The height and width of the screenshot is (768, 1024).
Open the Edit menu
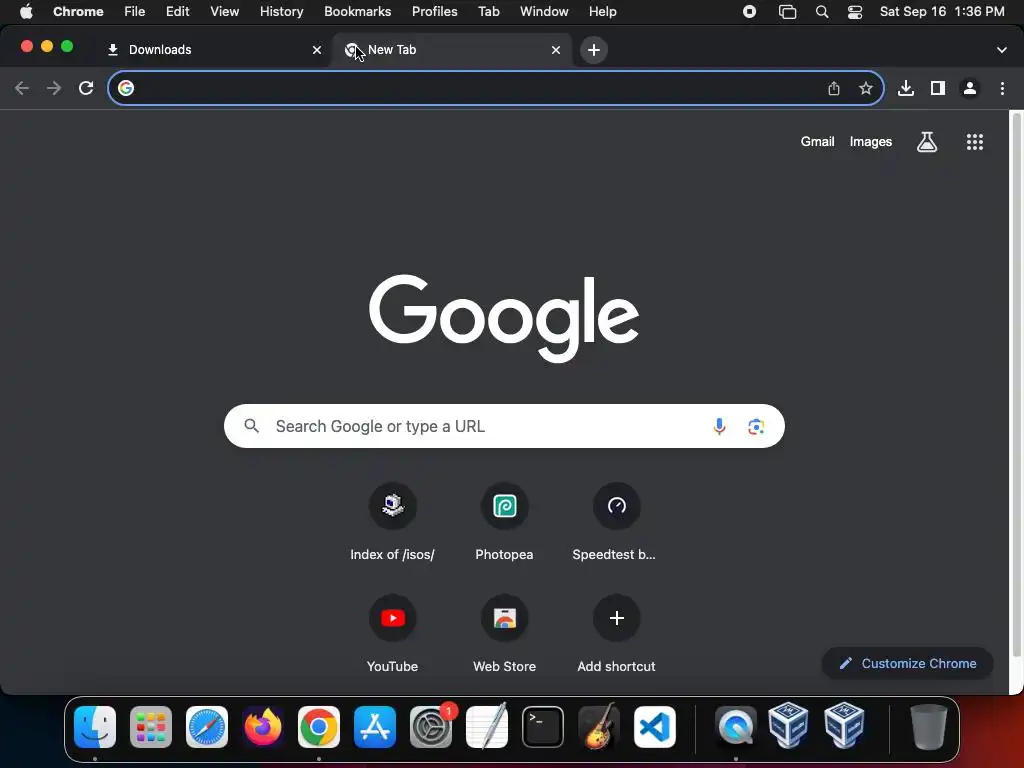pos(178,12)
